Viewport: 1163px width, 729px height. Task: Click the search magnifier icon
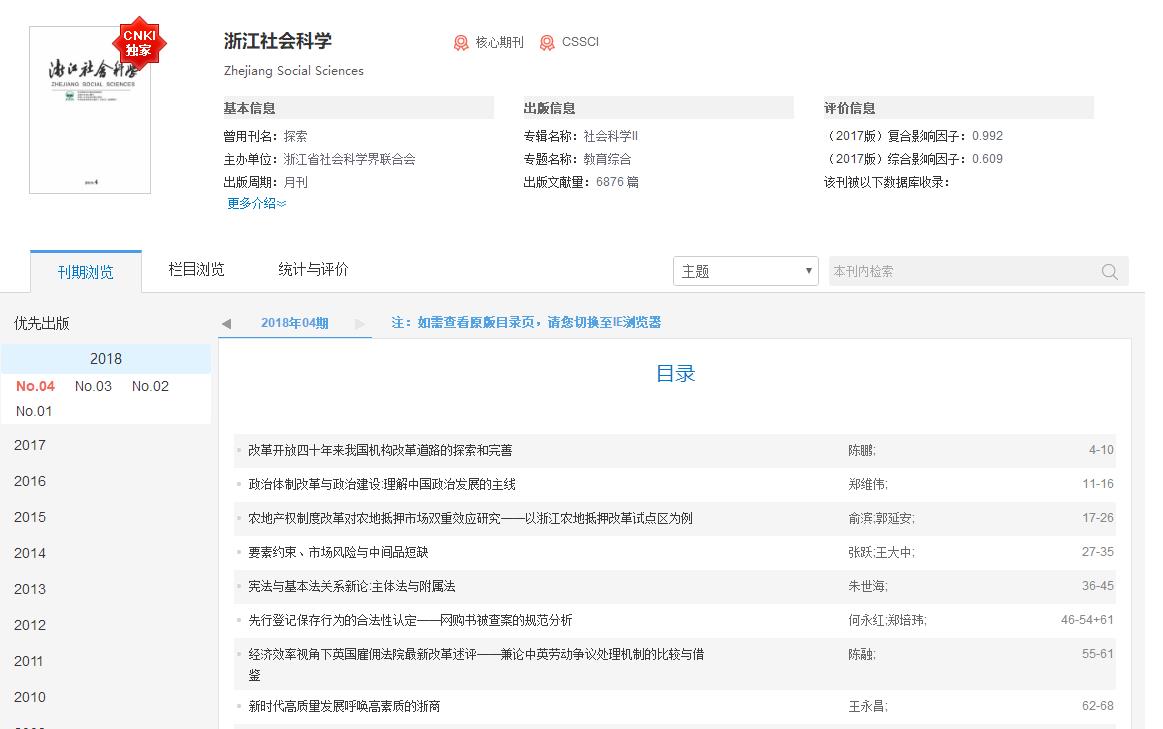point(1109,272)
